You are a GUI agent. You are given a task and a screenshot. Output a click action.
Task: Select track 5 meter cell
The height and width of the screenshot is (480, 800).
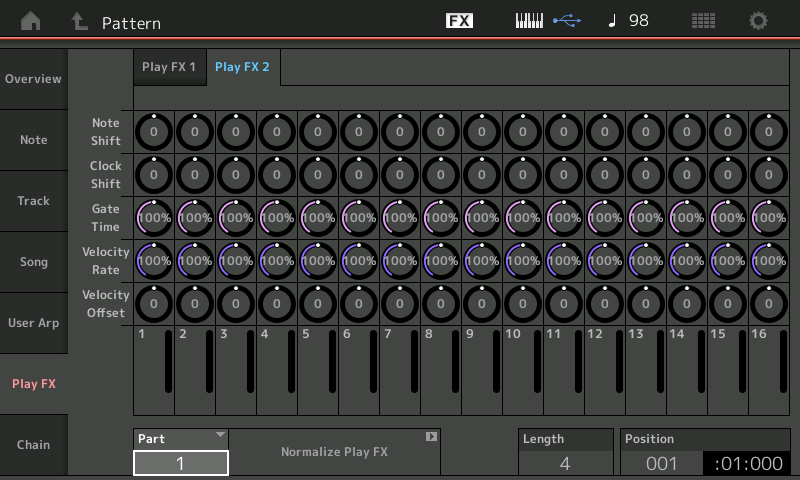(x=318, y=371)
